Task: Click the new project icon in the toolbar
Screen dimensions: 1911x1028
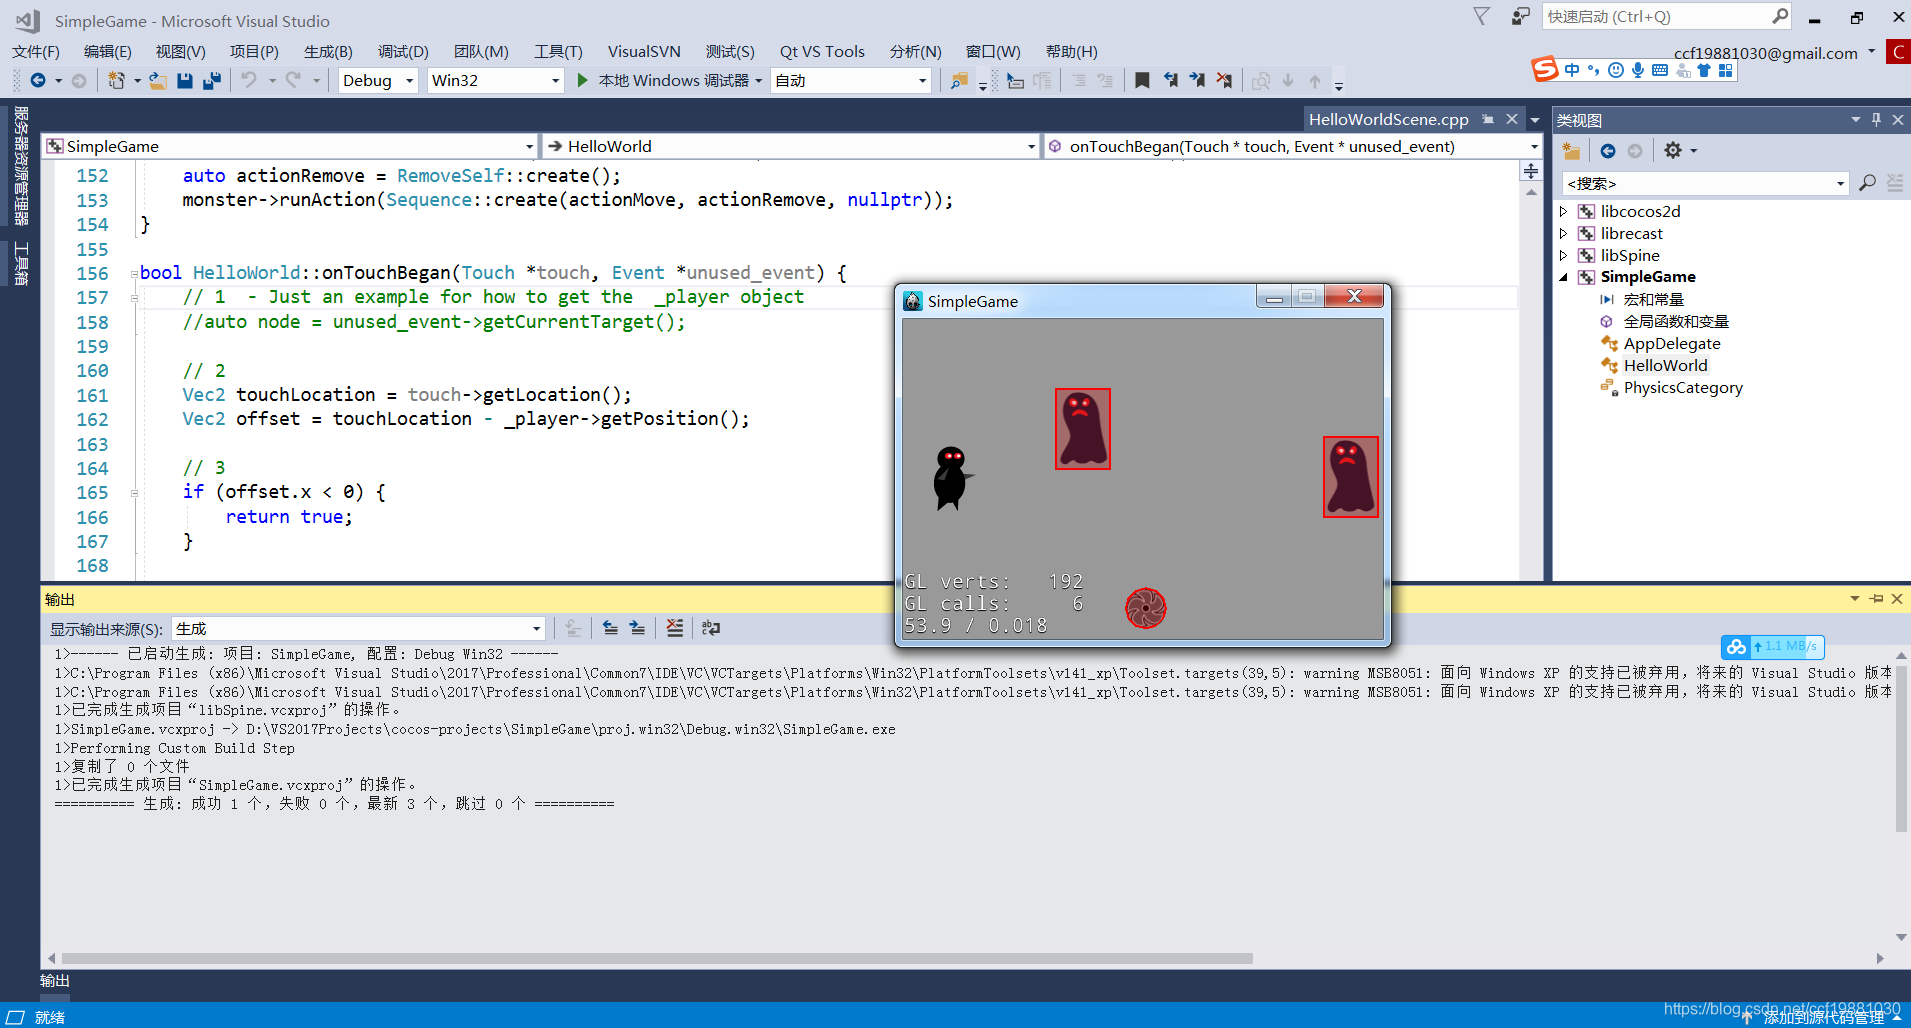Action: 116,81
